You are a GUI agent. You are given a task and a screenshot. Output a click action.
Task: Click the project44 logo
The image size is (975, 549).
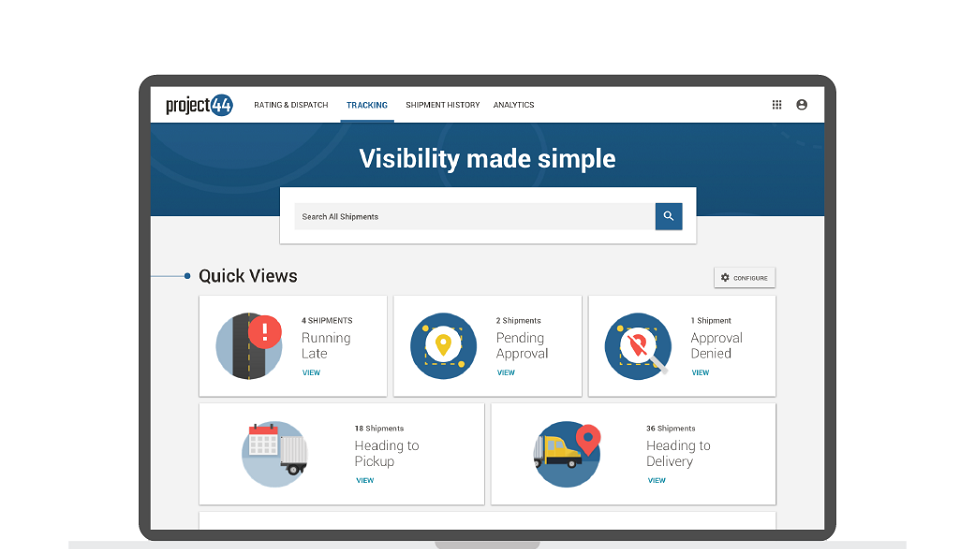(x=199, y=105)
